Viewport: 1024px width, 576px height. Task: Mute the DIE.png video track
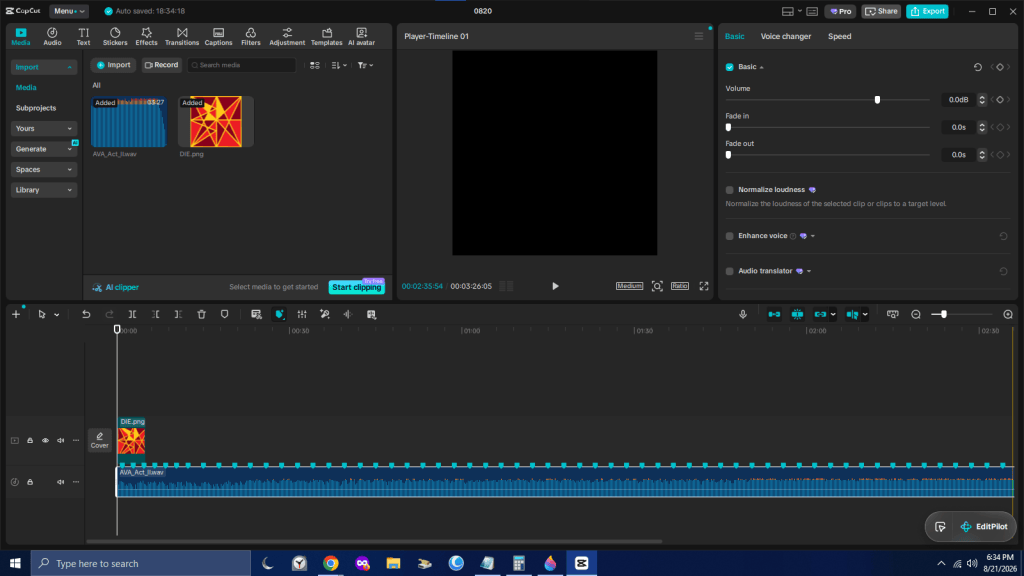click(x=61, y=441)
